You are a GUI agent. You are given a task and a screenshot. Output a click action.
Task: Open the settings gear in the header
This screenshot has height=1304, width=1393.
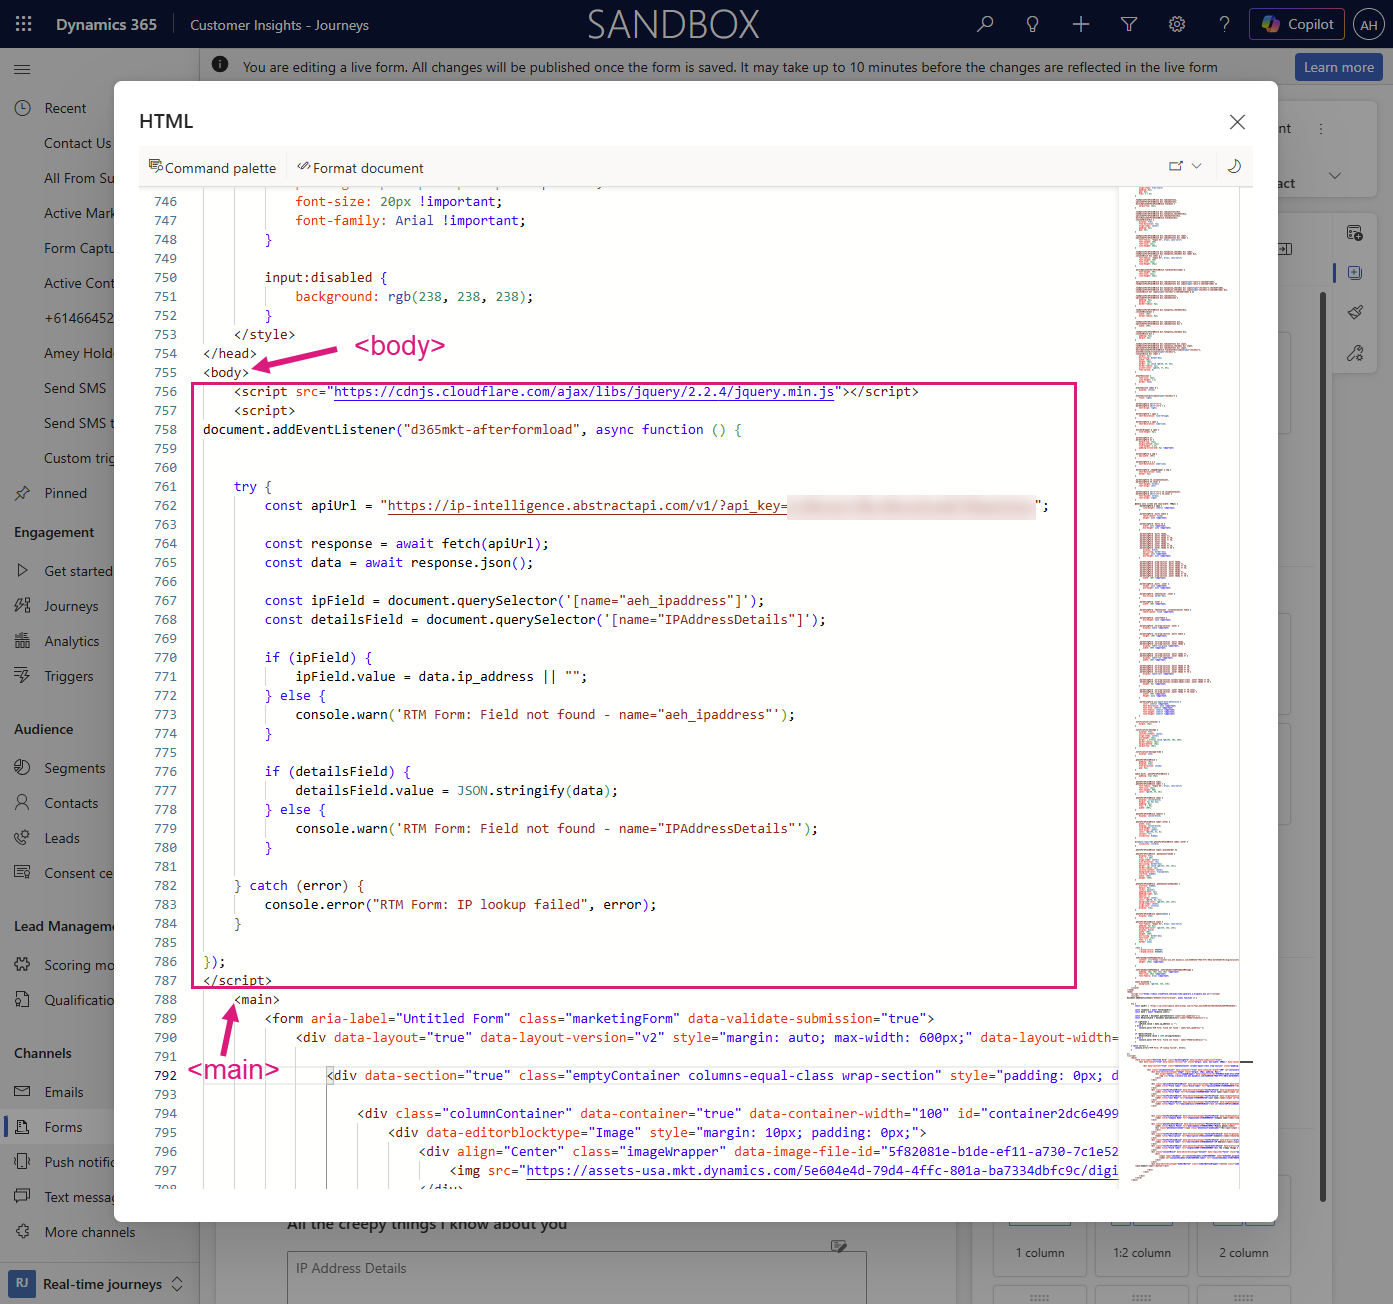1177,24
